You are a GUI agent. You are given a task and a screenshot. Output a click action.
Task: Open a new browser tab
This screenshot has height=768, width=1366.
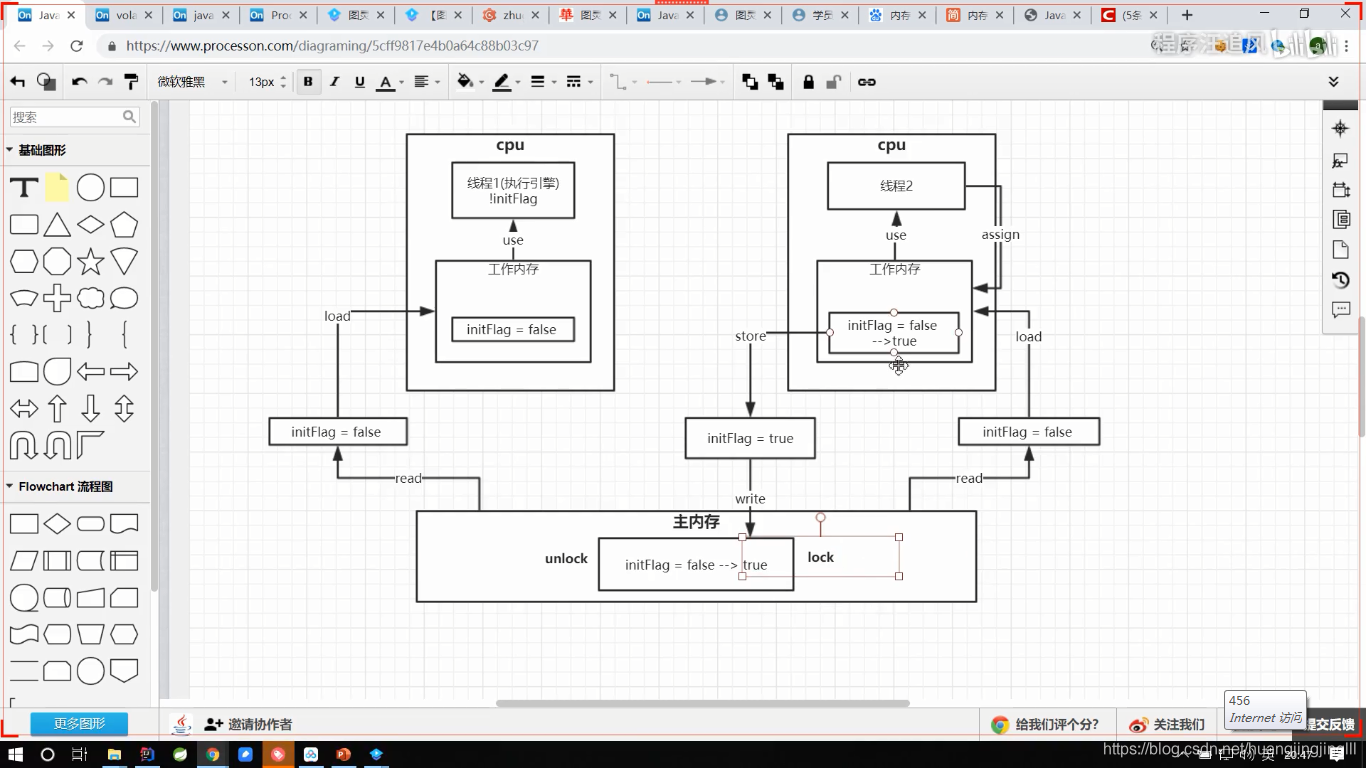point(1187,15)
